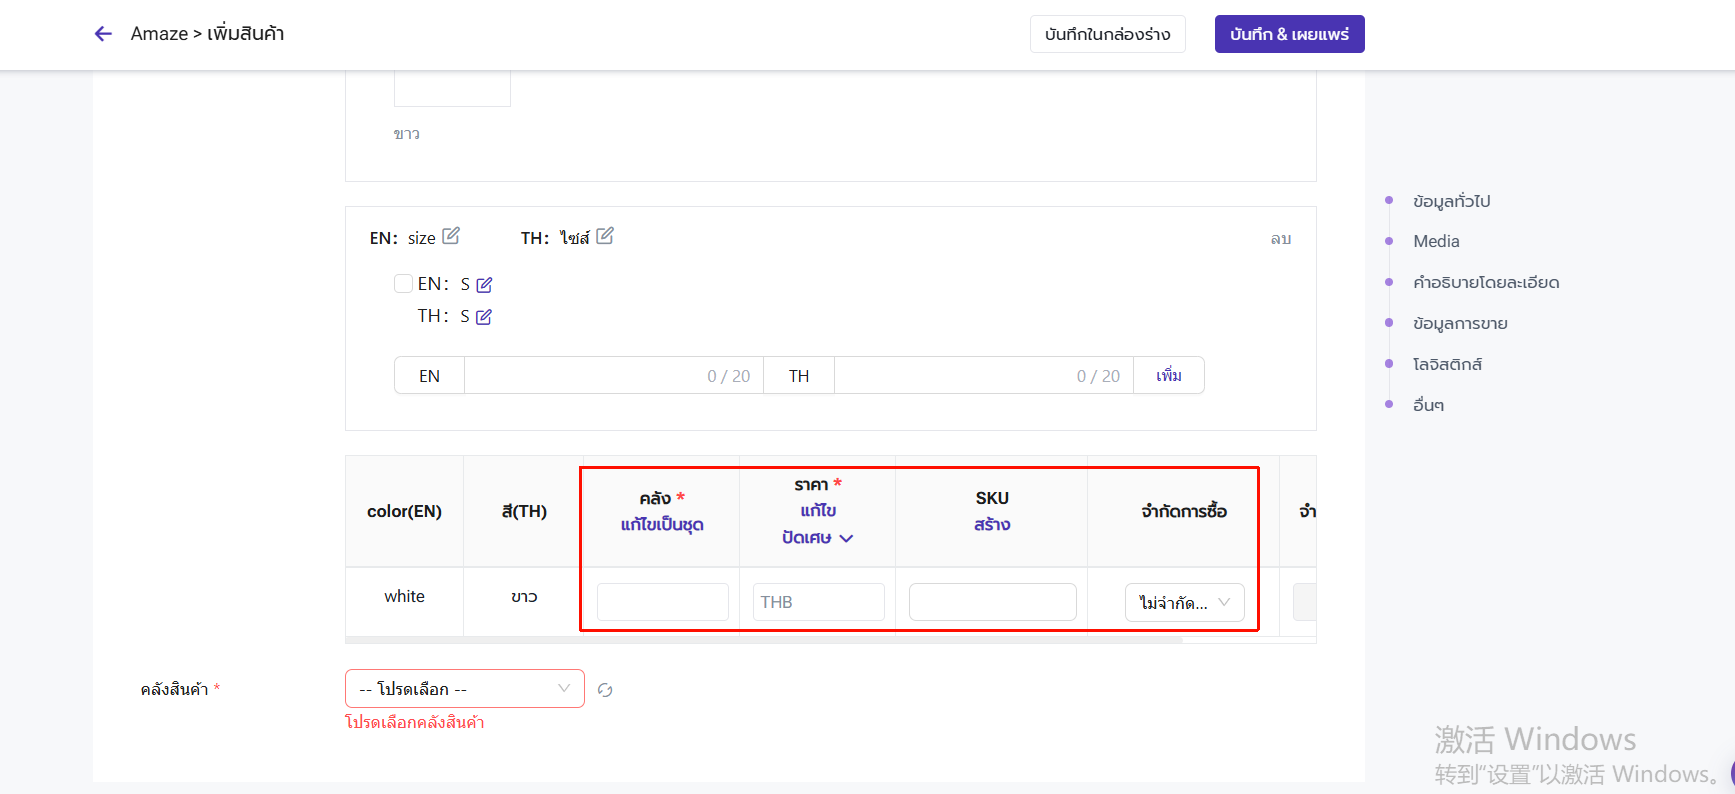Image resolution: width=1735 pixels, height=794 pixels.
Task: Click the back arrow next to Amaze
Action: coord(103,34)
